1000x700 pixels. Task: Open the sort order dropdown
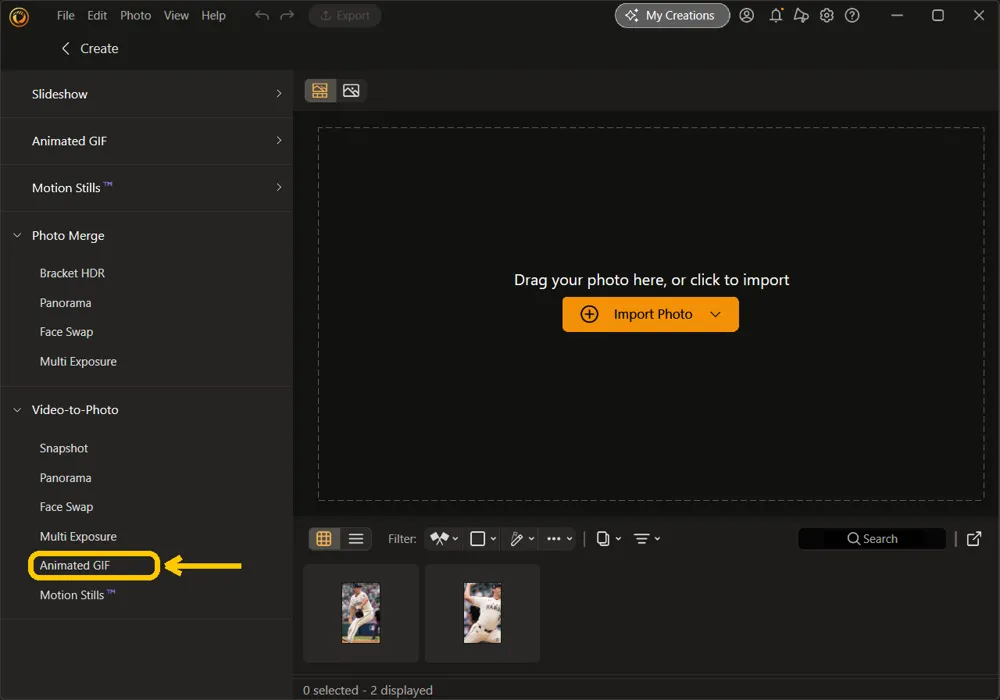[x=647, y=539]
